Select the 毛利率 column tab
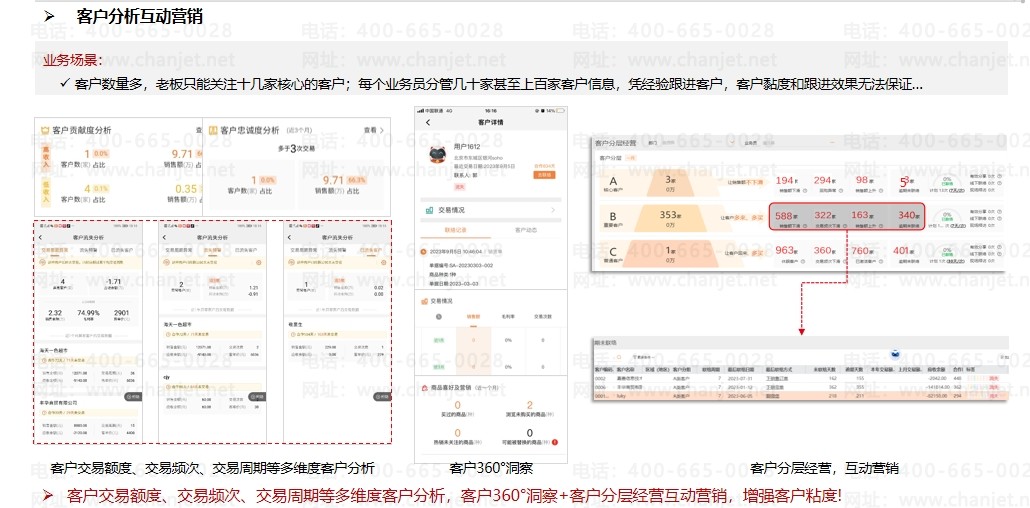 click(x=507, y=316)
